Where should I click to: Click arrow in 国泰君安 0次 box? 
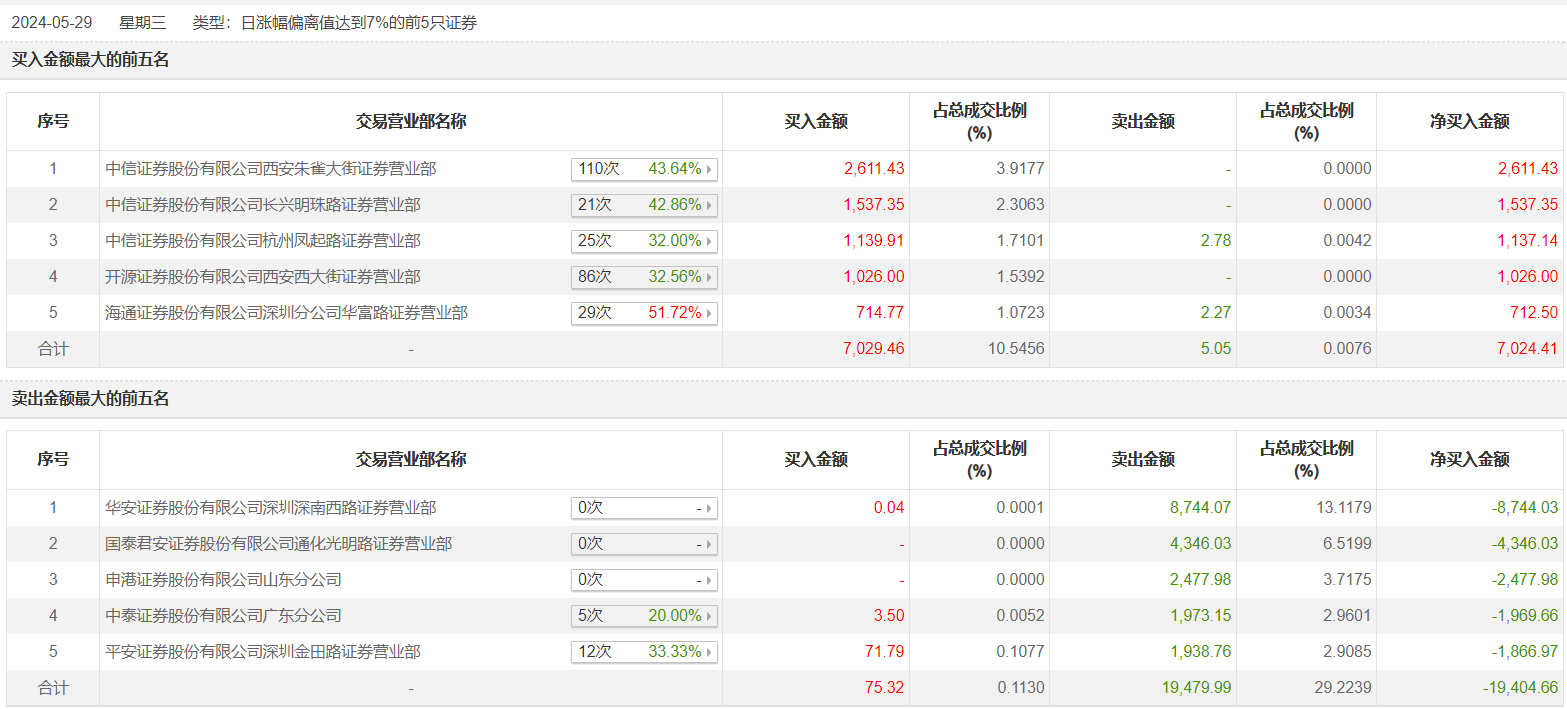click(710, 544)
